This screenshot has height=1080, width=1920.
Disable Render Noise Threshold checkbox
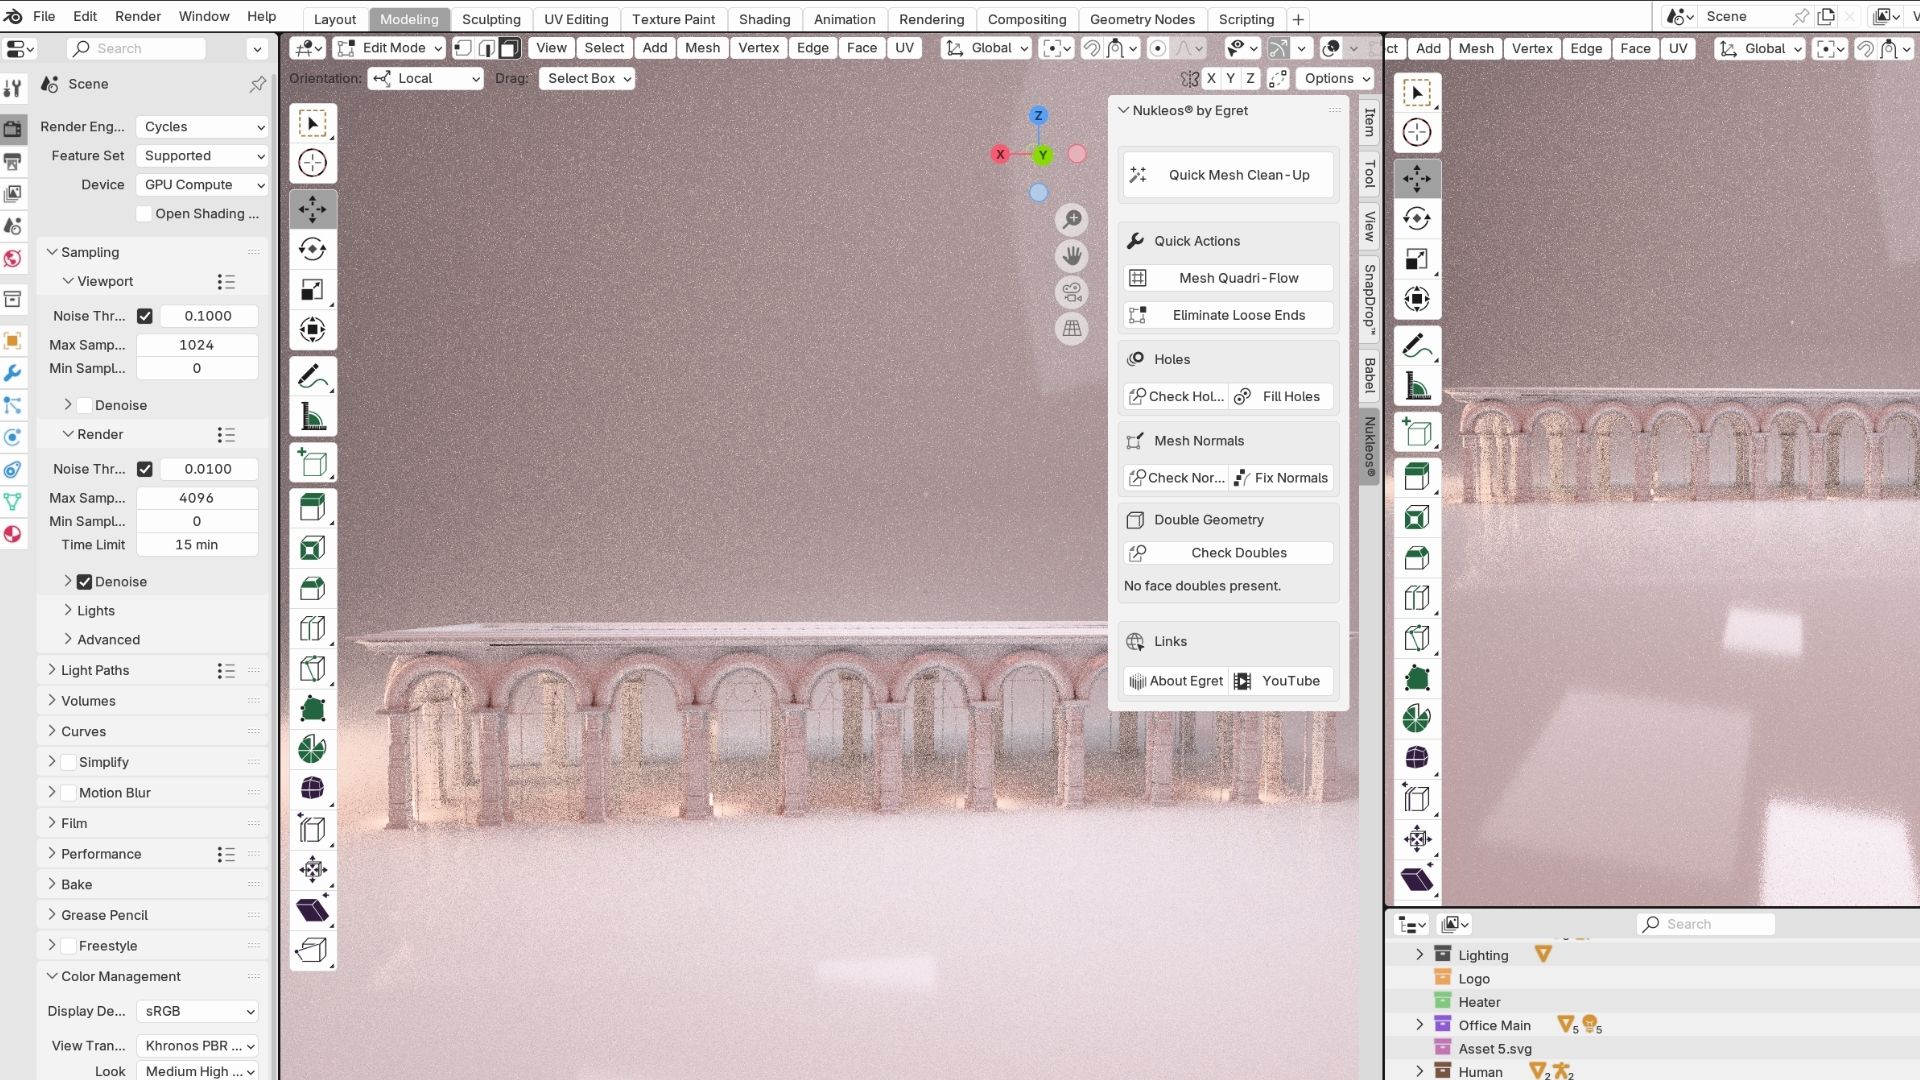(x=145, y=469)
